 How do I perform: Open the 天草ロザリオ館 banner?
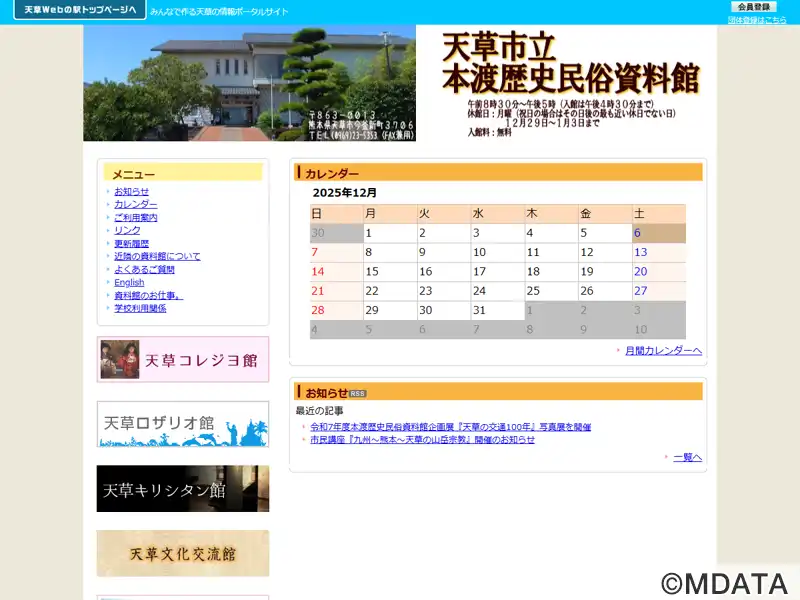(x=183, y=424)
